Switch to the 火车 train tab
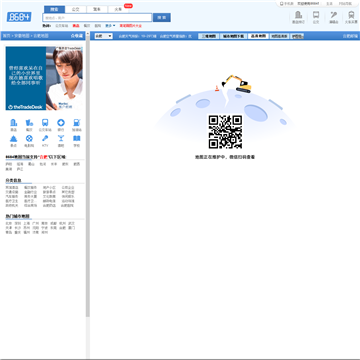360x360 pixels. point(118,9)
